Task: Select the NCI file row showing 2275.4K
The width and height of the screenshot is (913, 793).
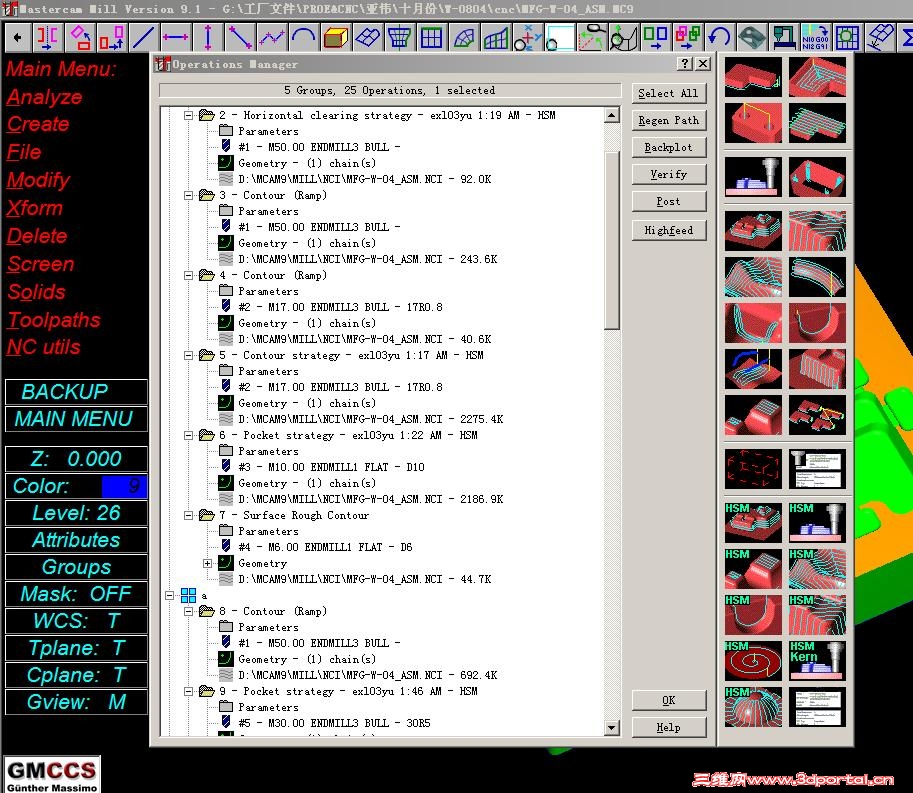Action: coord(370,419)
